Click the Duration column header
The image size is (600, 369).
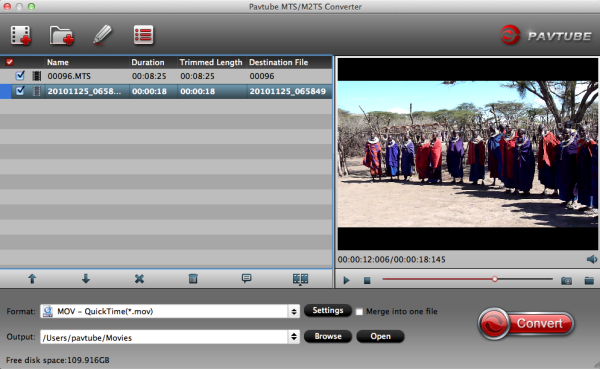[148, 62]
